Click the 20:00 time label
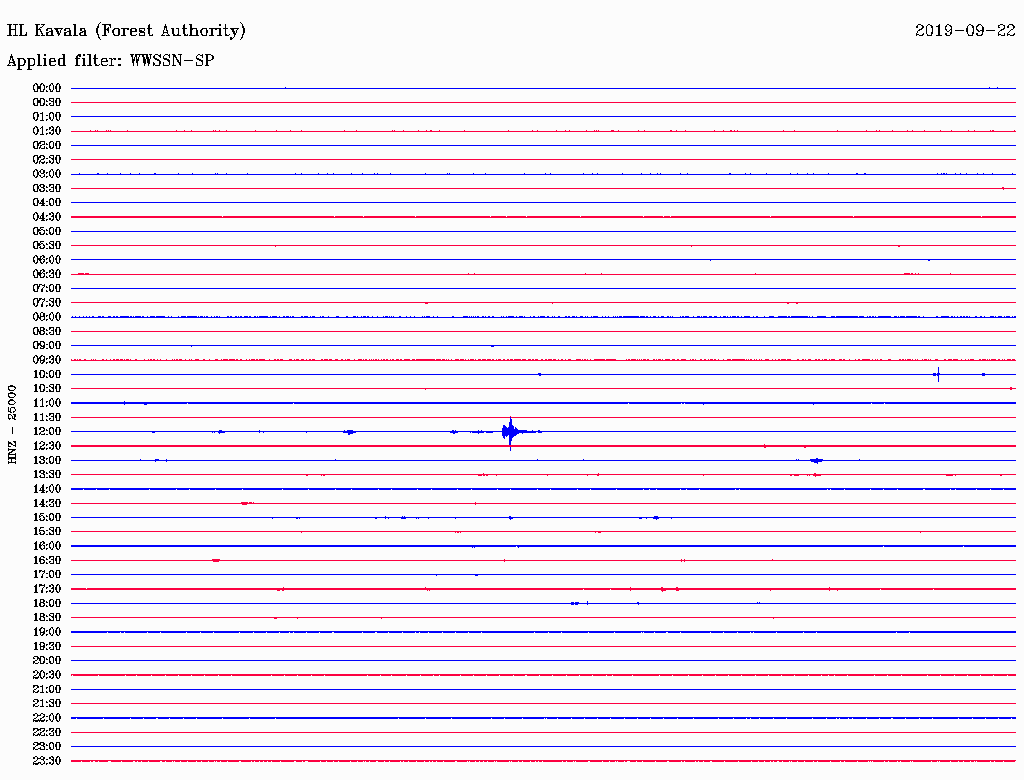 tap(47, 660)
